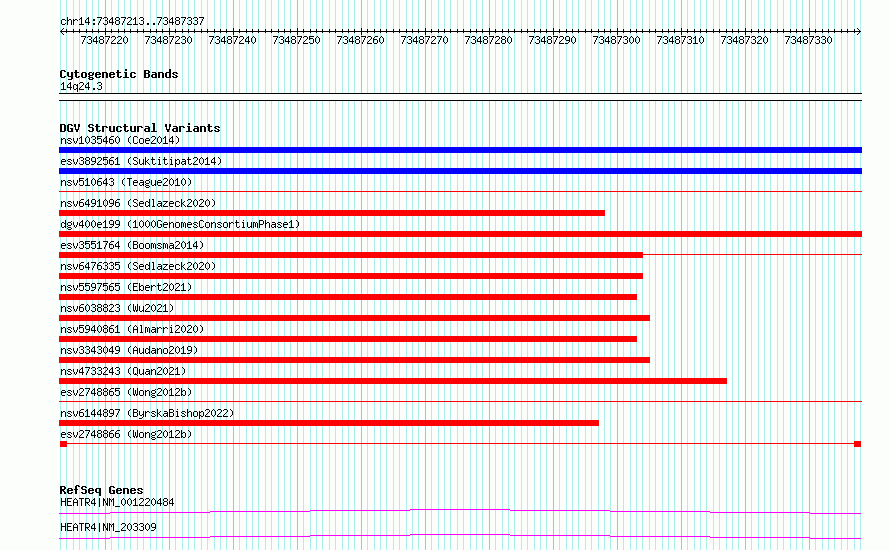890x550 pixels.
Task: Open the RefSeq Genes track title
Action: 101,490
